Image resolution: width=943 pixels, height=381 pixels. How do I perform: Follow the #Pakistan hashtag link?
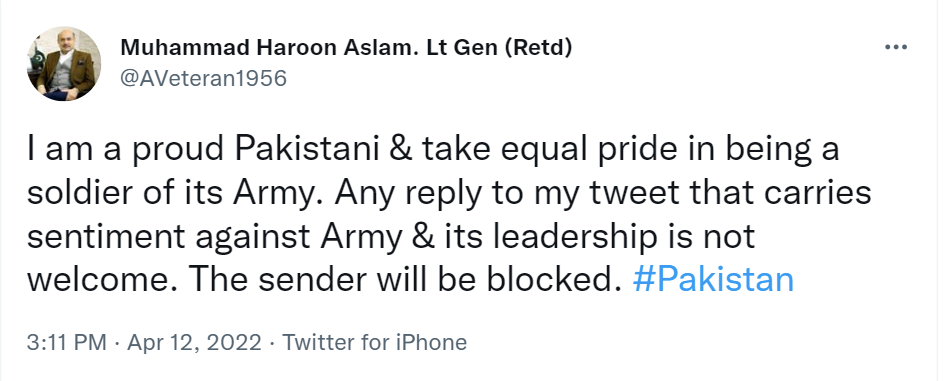(713, 279)
